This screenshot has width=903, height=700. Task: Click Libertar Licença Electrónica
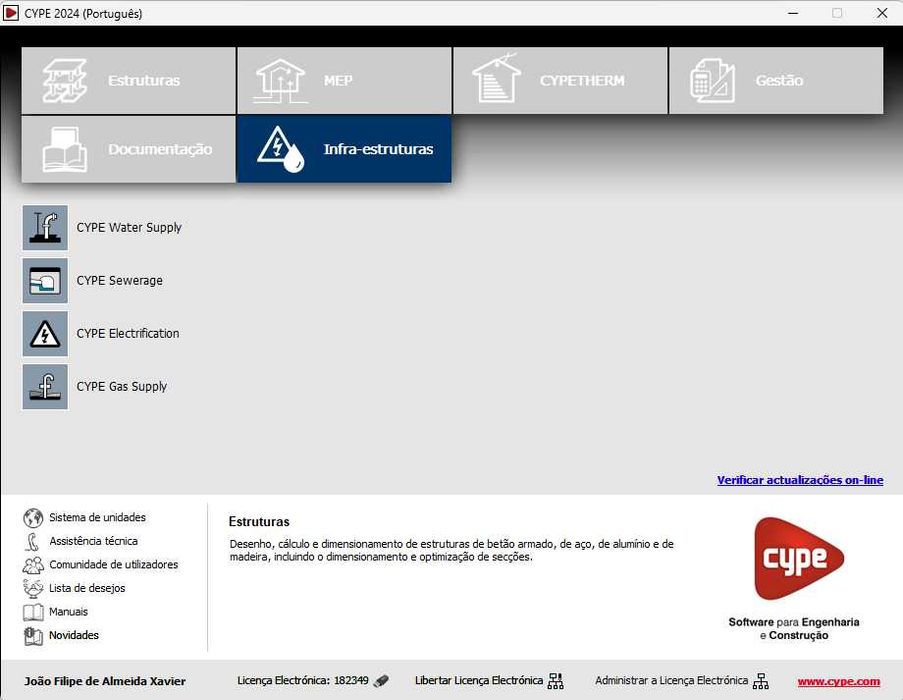coord(479,680)
